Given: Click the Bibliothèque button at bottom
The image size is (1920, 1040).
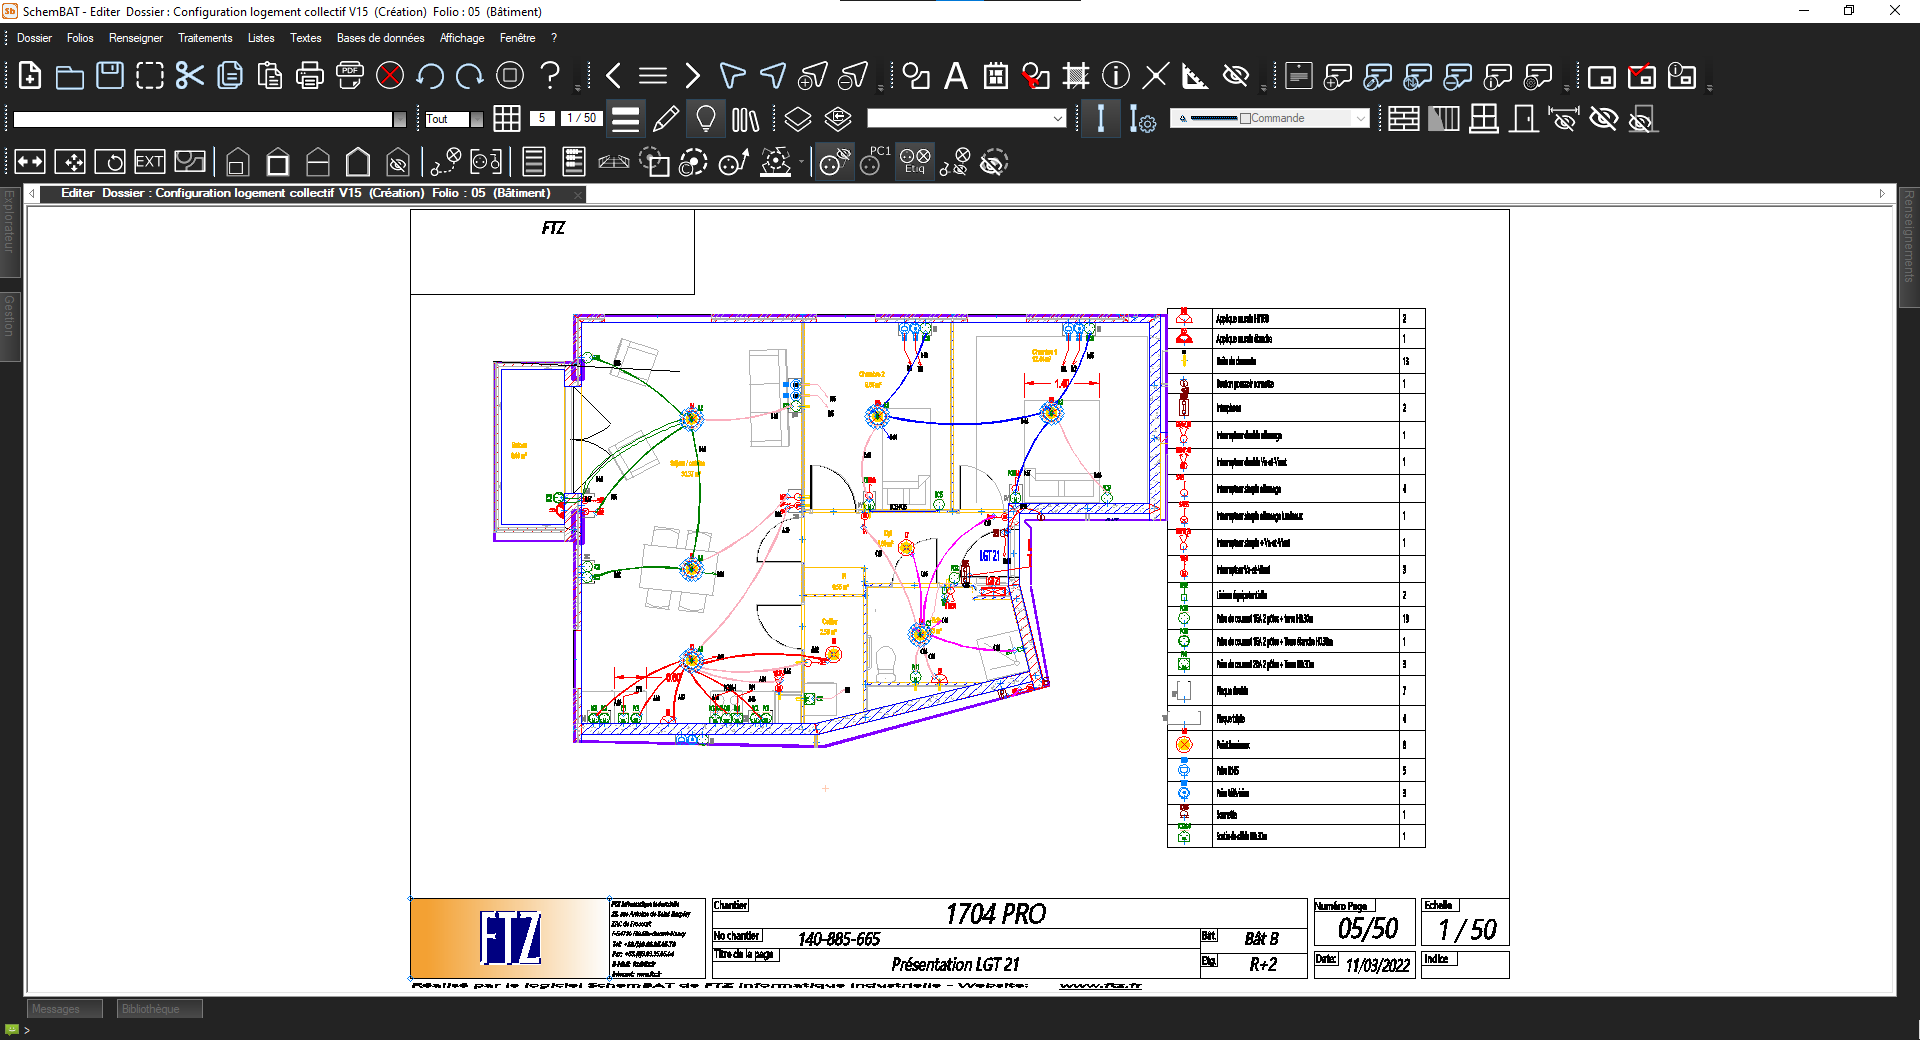Looking at the screenshot, I should [x=159, y=1009].
